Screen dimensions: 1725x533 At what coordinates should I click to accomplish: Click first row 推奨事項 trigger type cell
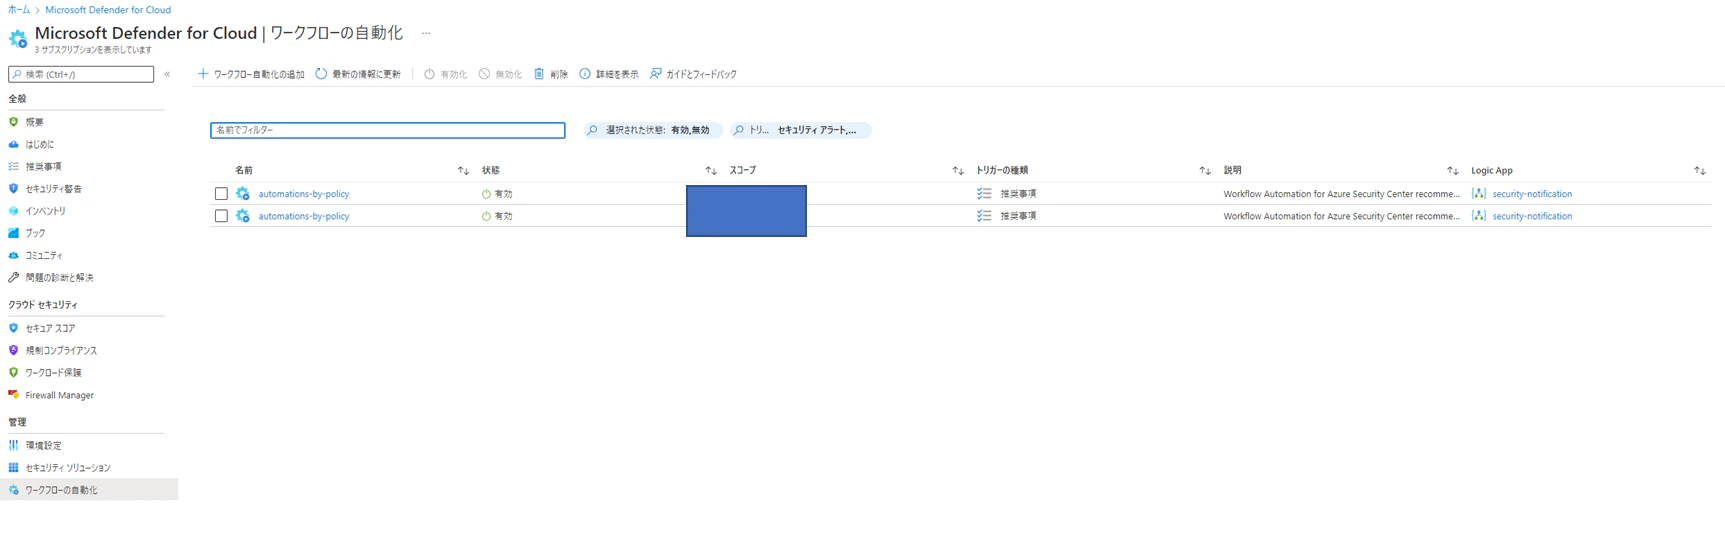coord(1018,194)
